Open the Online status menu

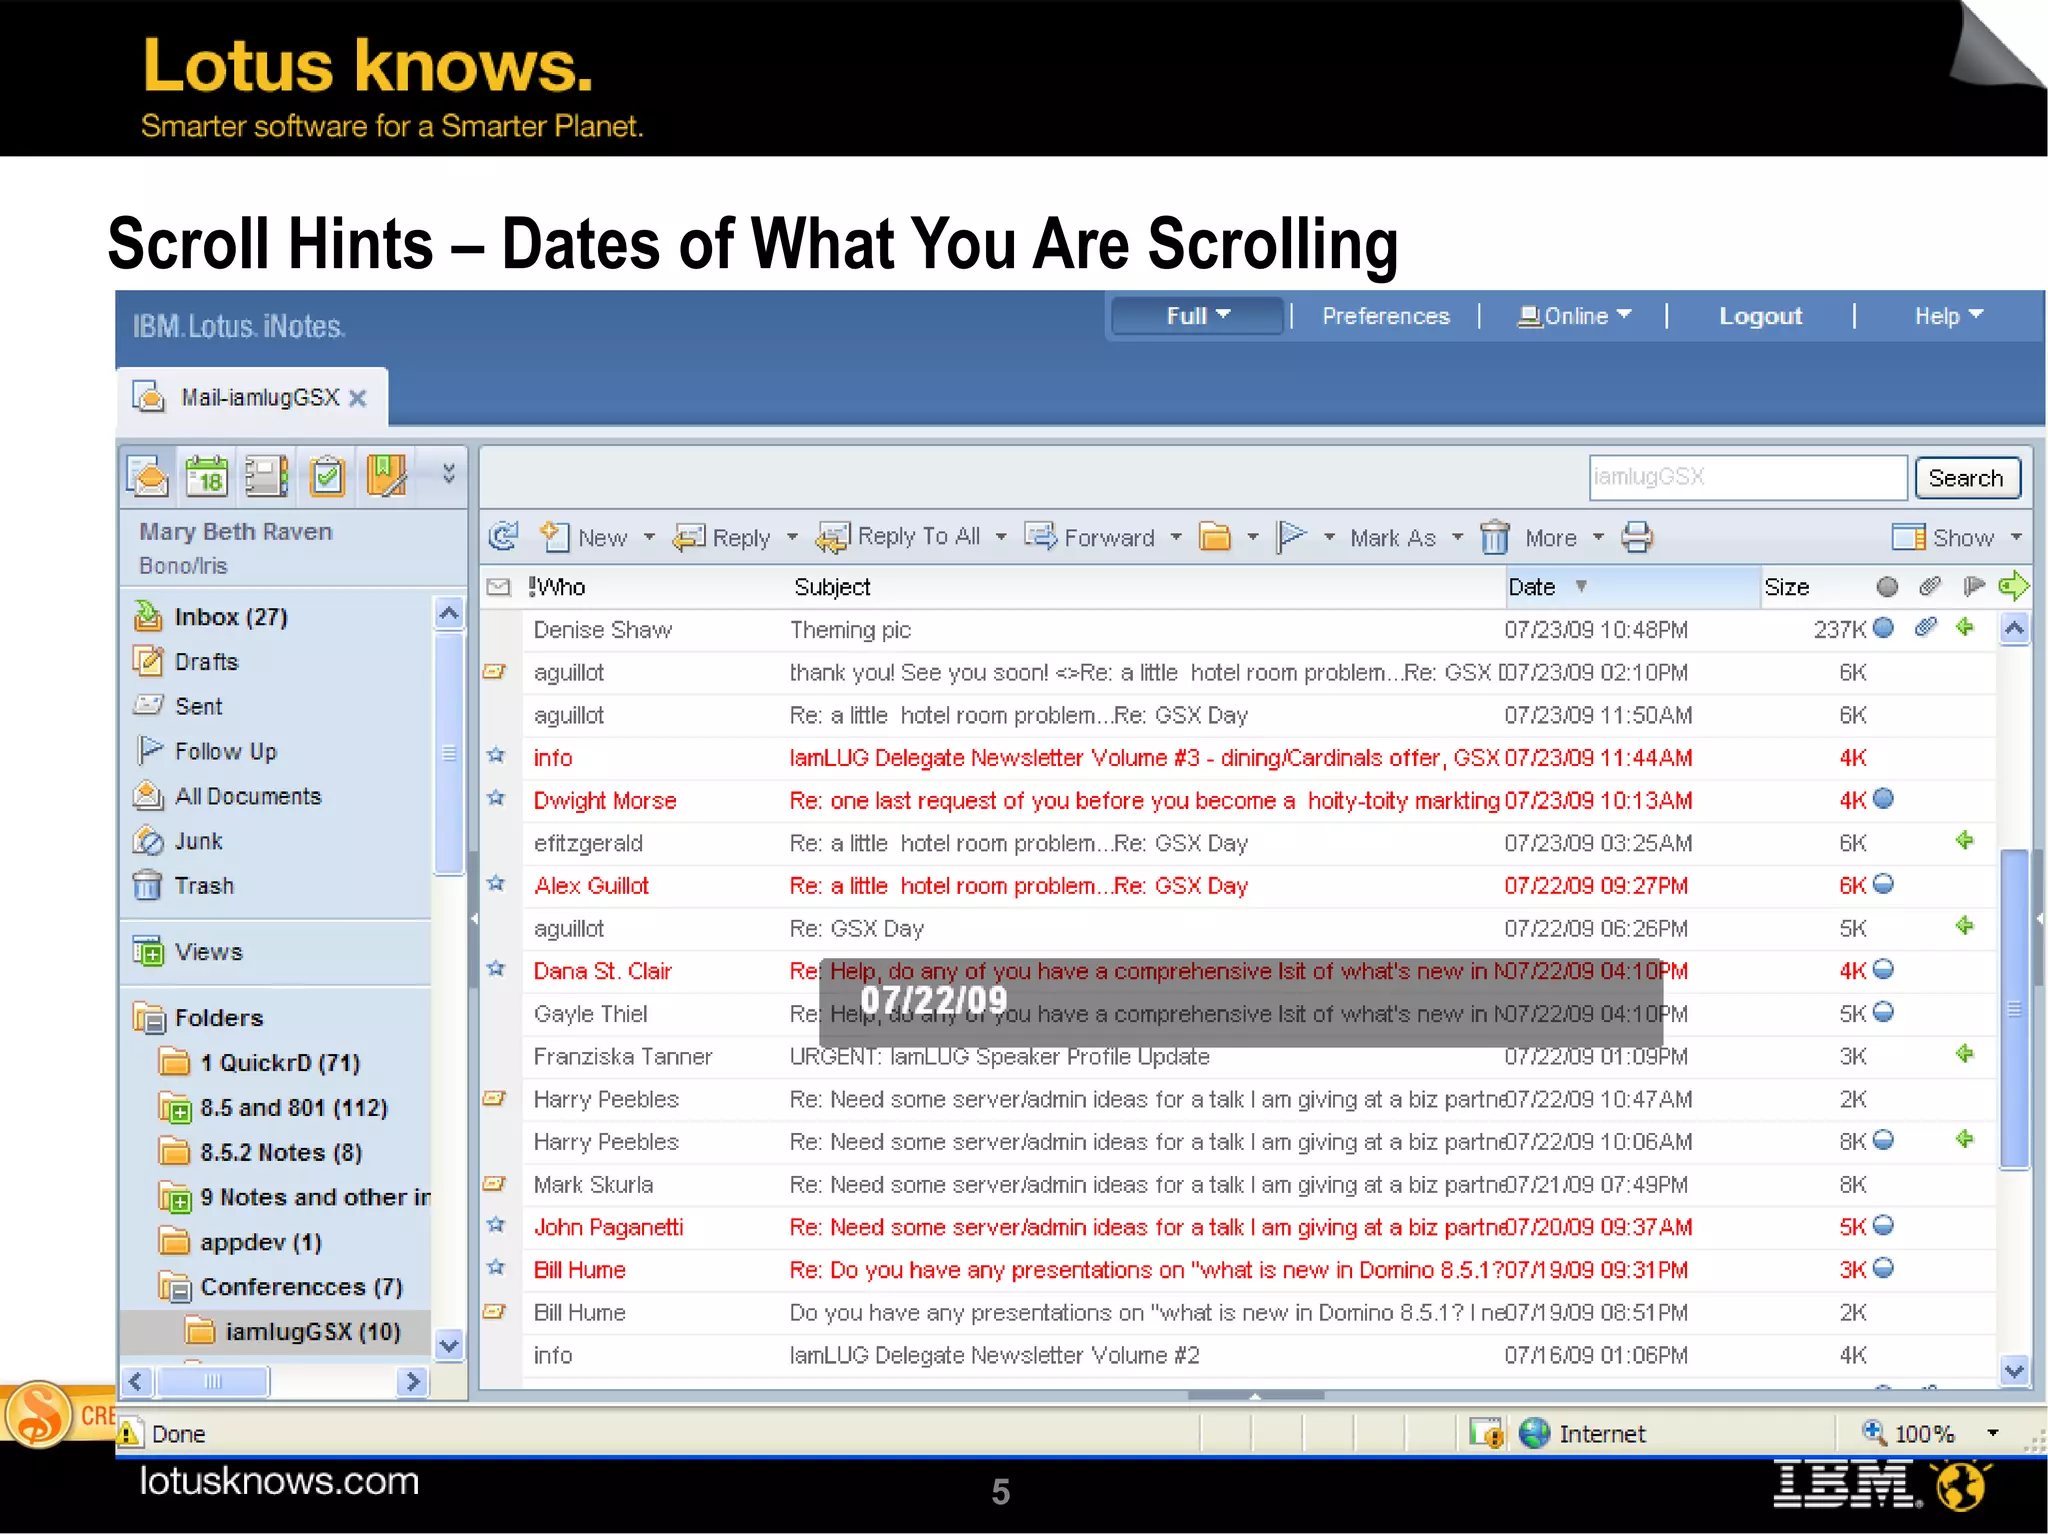[x=1574, y=316]
